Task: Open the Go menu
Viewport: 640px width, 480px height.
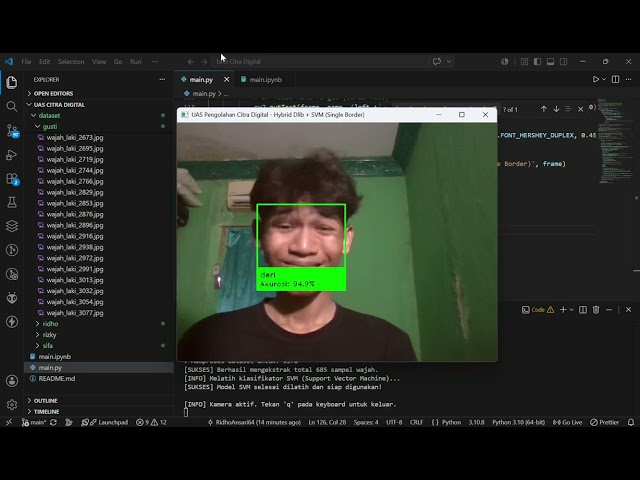Action: (118, 62)
